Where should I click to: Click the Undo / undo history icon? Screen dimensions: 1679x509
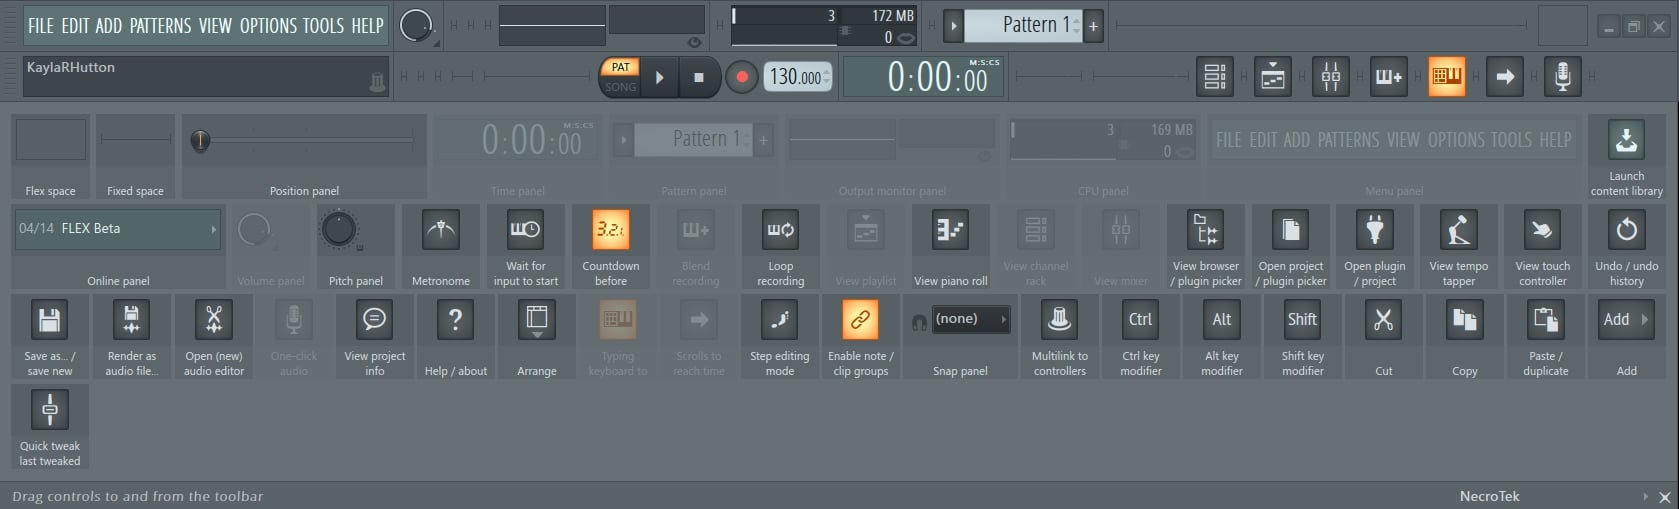[x=1626, y=231]
